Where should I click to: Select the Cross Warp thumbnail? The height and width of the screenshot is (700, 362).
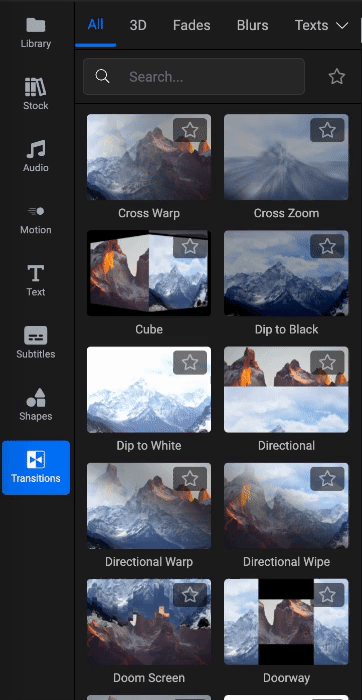click(x=149, y=157)
